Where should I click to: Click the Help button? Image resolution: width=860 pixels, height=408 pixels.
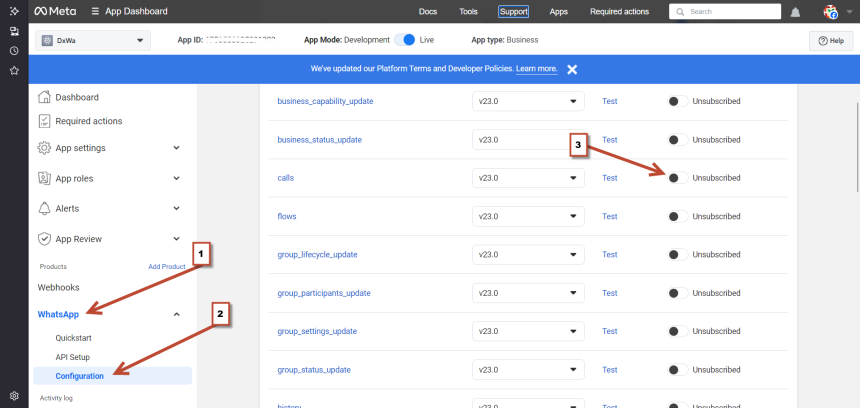pos(831,41)
